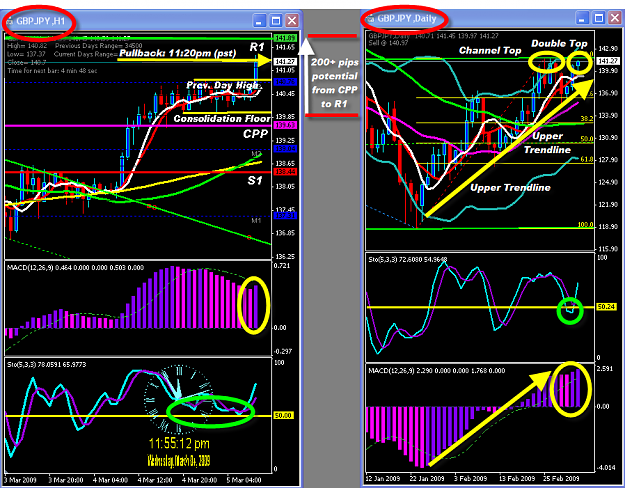The image size is (625, 488).
Task: Click white 141.27 current price tag in H1 chart
Action: click(x=285, y=61)
